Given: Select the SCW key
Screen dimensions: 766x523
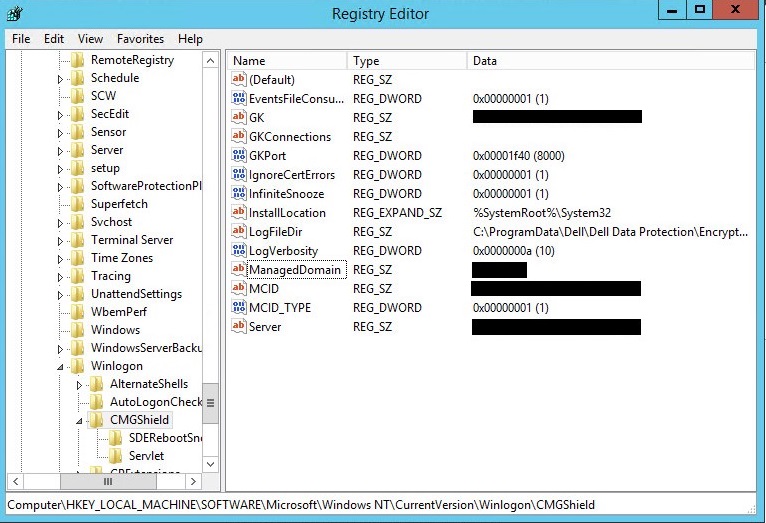Looking at the screenshot, I should pos(104,96).
